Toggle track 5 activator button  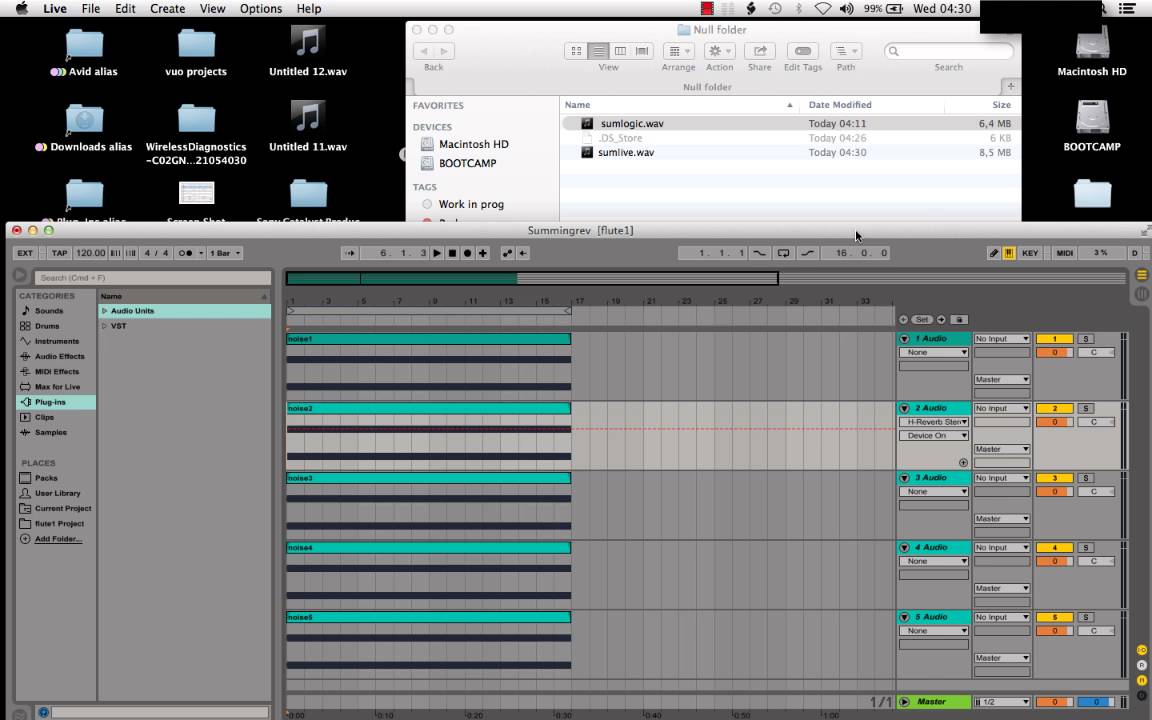(x=1054, y=617)
